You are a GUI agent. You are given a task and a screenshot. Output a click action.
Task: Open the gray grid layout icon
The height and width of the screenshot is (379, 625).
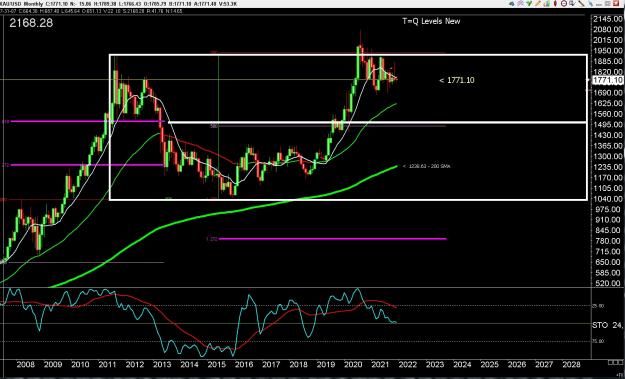(x=608, y=3)
